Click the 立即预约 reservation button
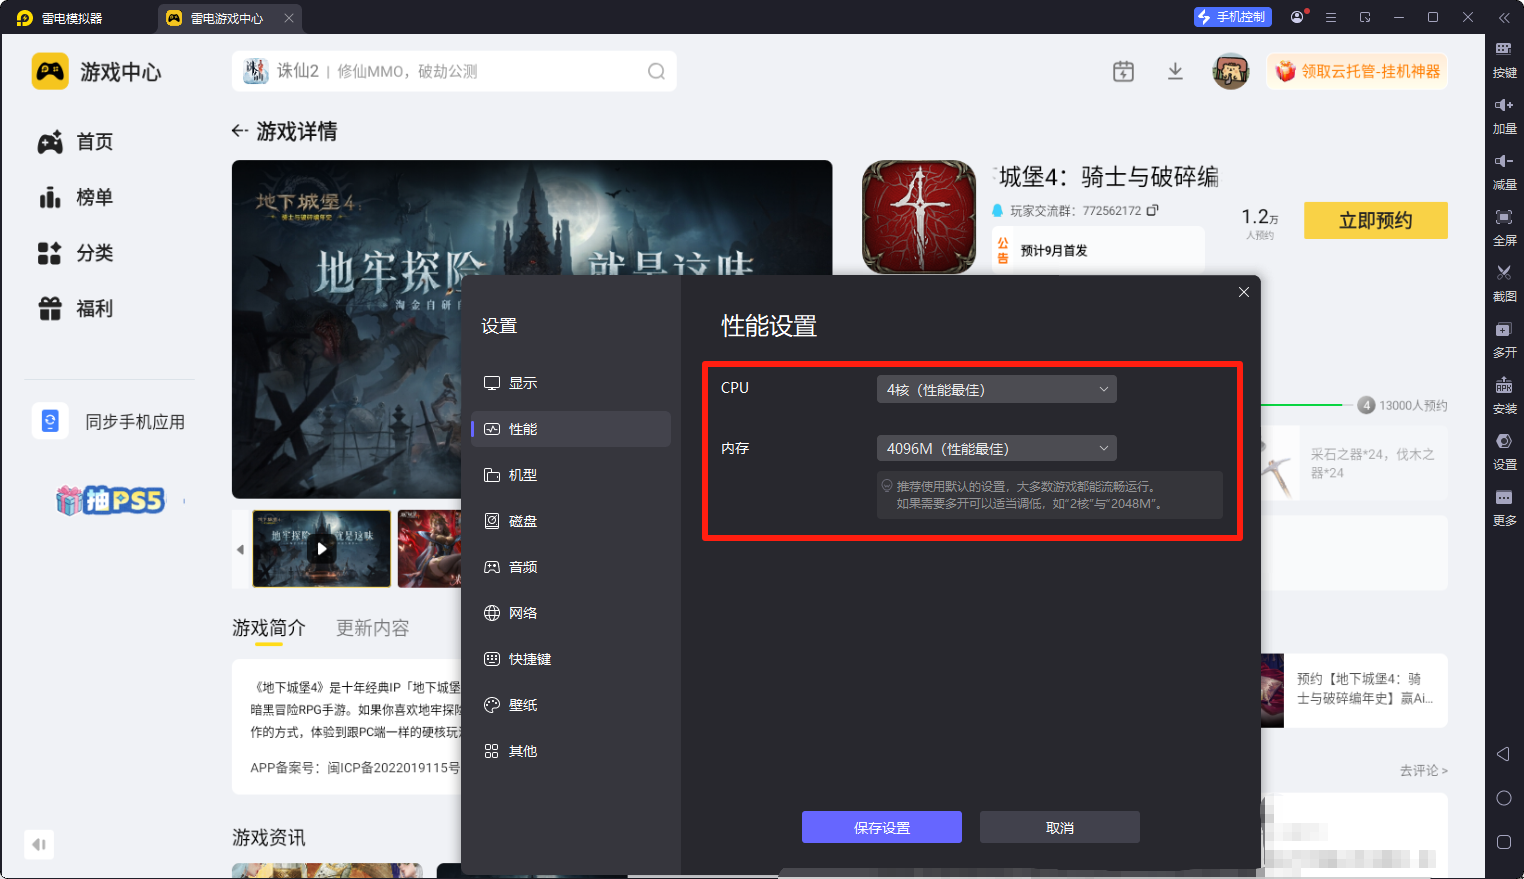The width and height of the screenshot is (1524, 879). 1375,220
